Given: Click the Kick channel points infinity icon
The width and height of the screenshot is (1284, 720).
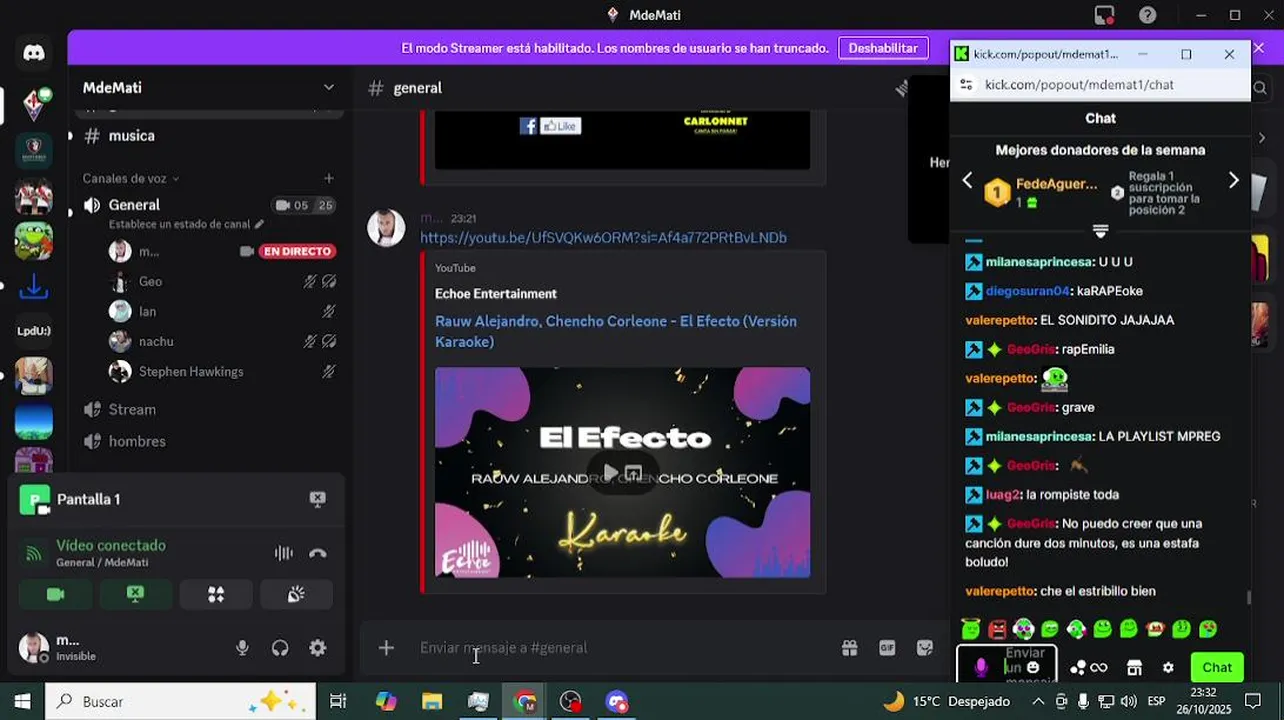Looking at the screenshot, I should [1099, 667].
